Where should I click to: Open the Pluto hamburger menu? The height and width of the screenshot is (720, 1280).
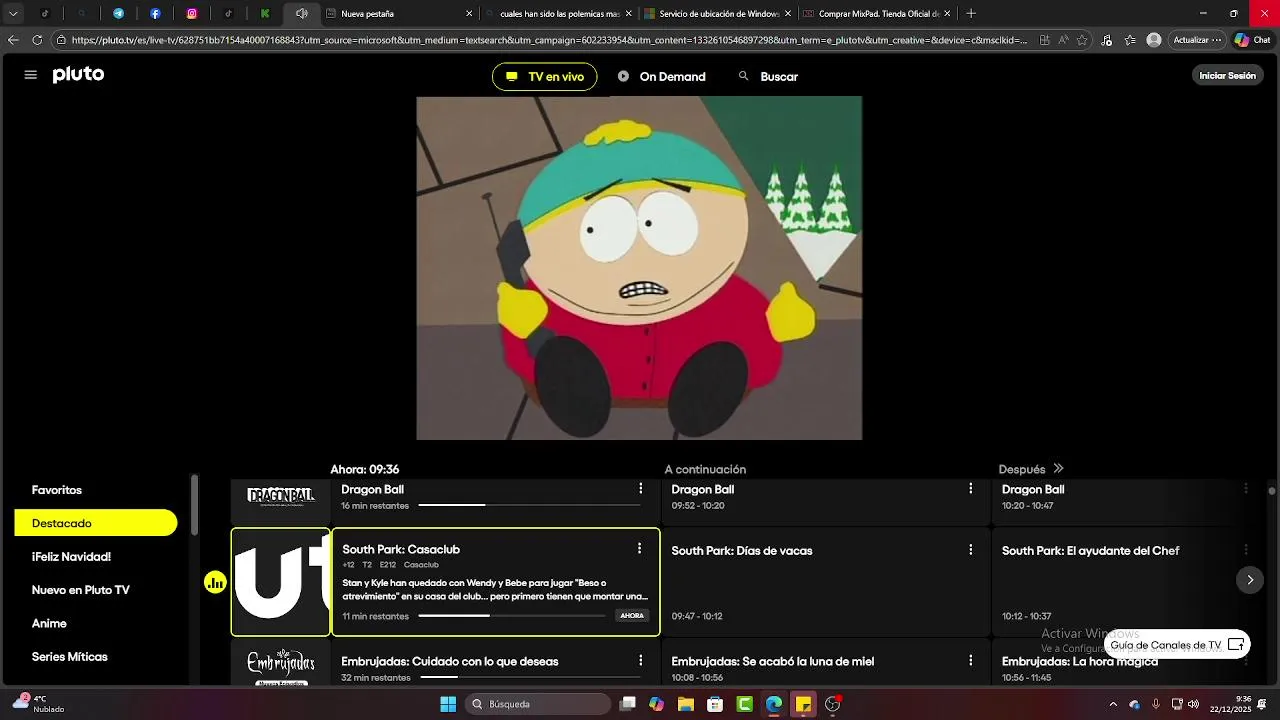point(30,75)
